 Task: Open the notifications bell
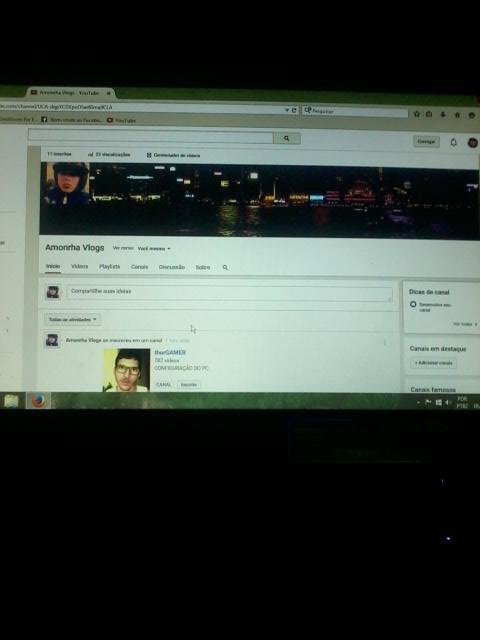tap(453, 142)
